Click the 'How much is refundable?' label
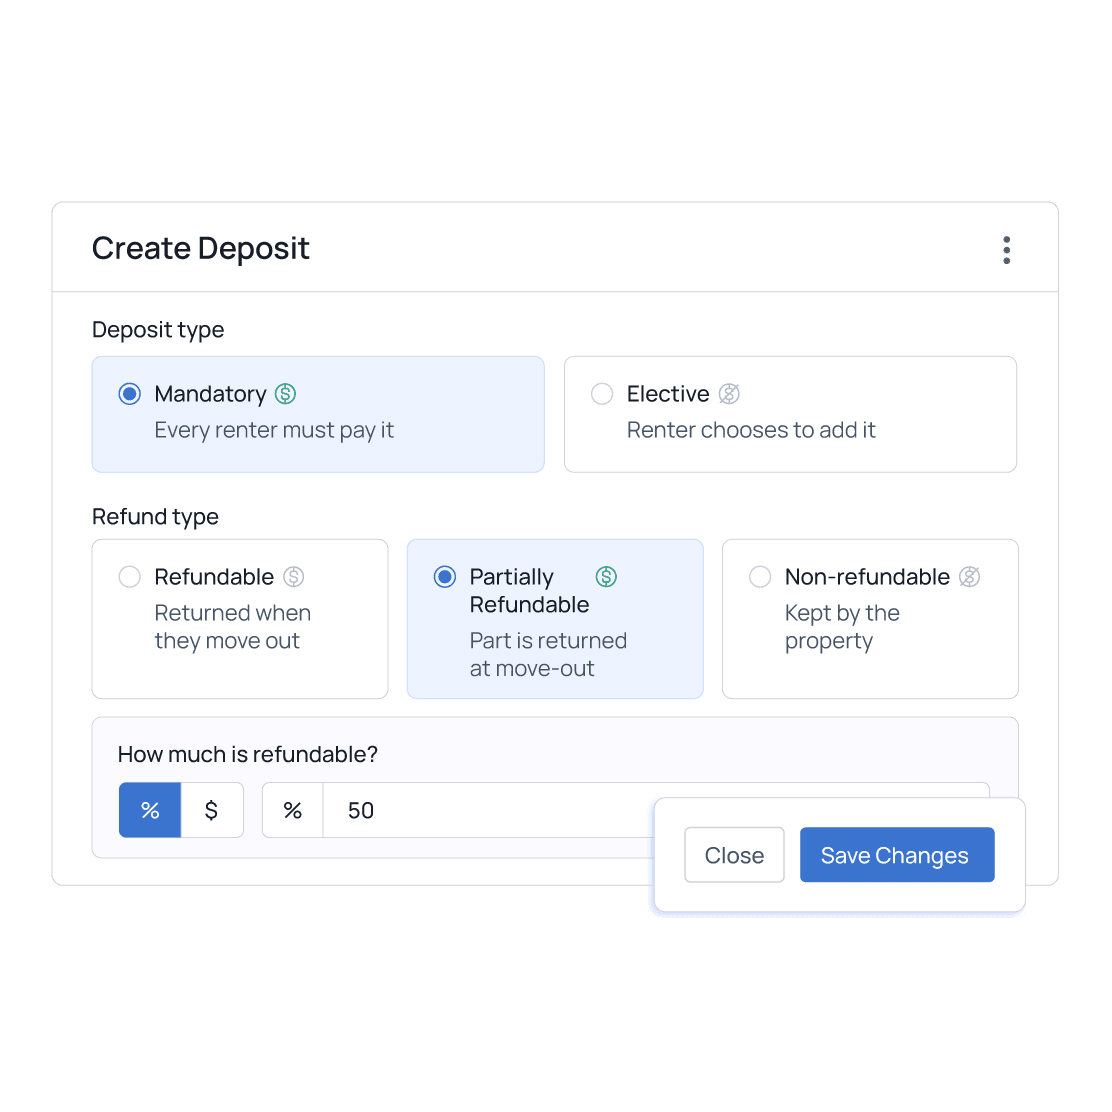 click(248, 754)
